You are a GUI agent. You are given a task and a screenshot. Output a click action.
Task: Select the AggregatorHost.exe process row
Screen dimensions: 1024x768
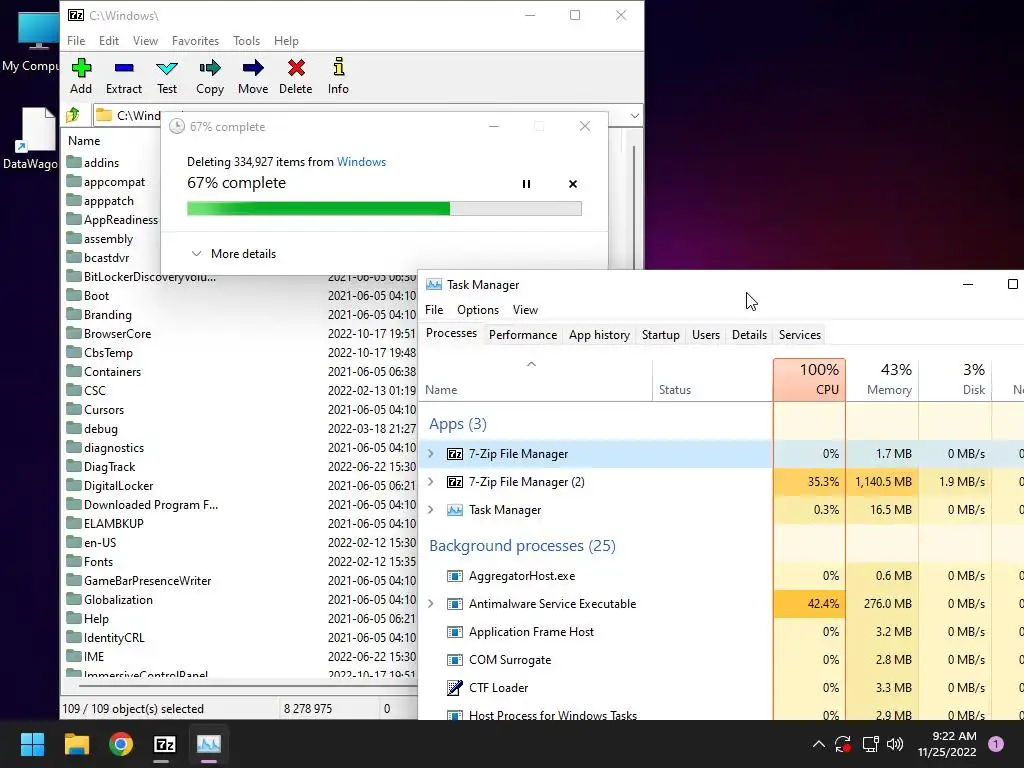pos(721,576)
